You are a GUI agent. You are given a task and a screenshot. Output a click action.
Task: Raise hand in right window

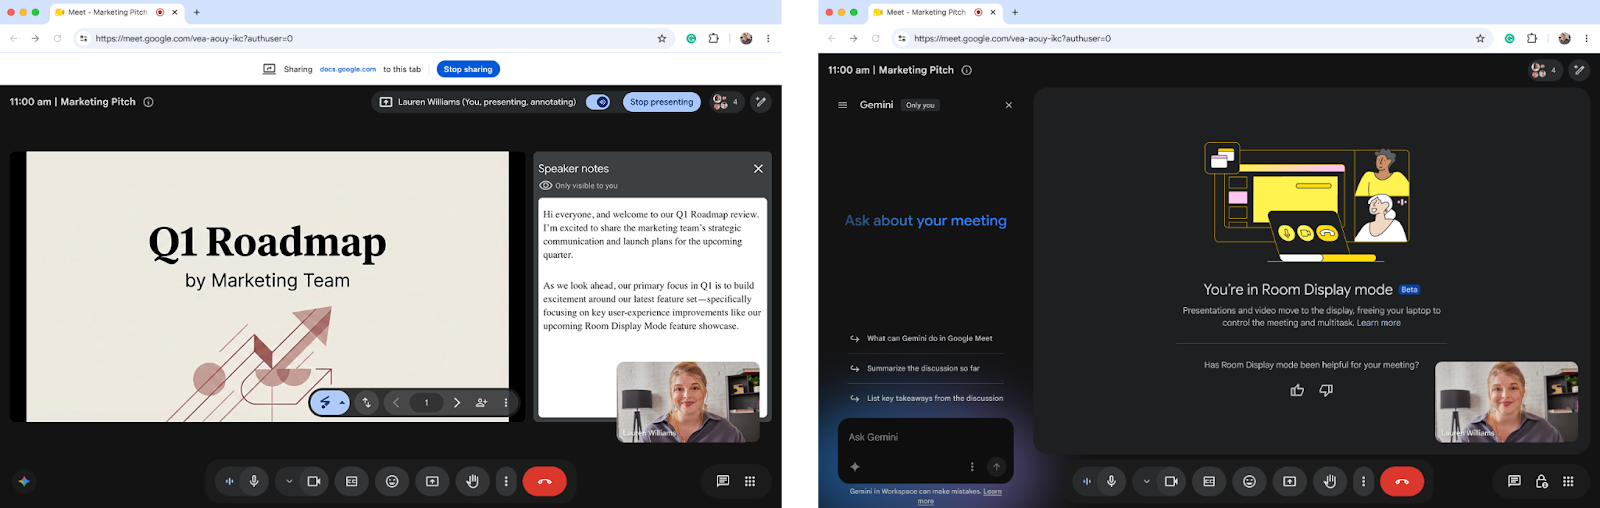click(1329, 481)
